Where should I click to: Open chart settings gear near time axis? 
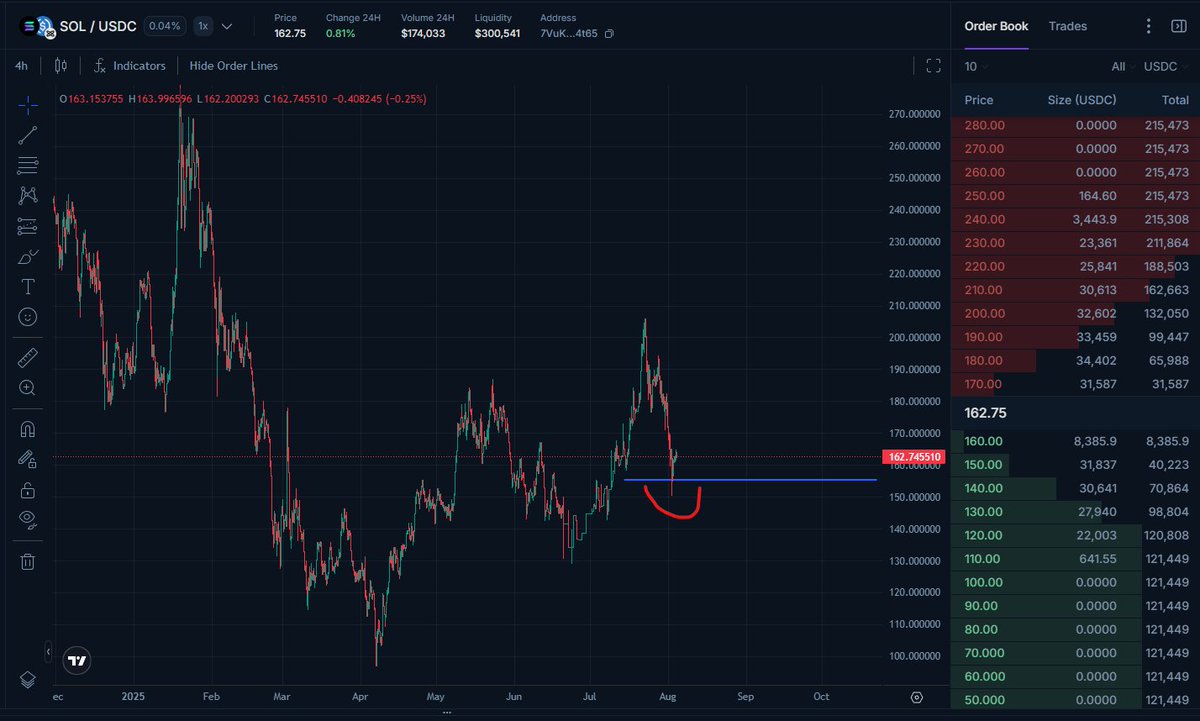click(x=917, y=696)
